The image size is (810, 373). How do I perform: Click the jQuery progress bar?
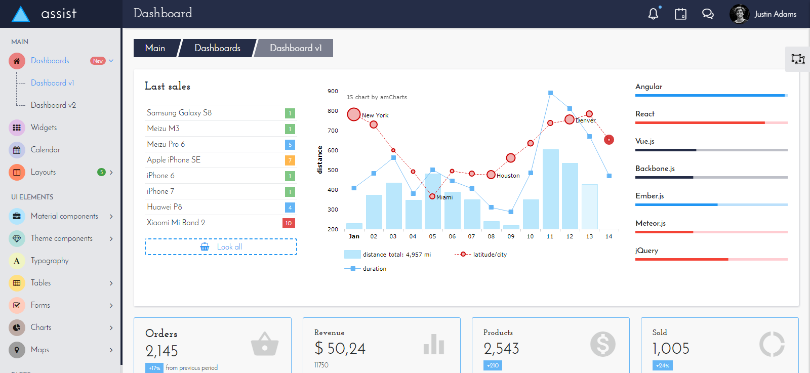[711, 259]
